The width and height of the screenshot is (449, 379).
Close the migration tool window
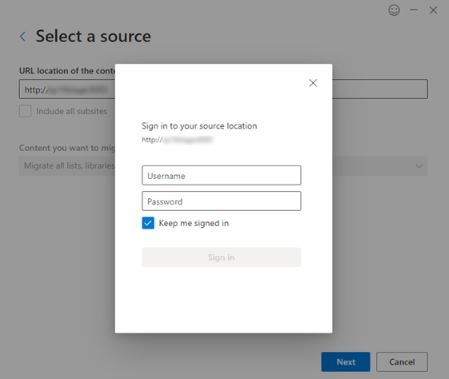coord(433,10)
